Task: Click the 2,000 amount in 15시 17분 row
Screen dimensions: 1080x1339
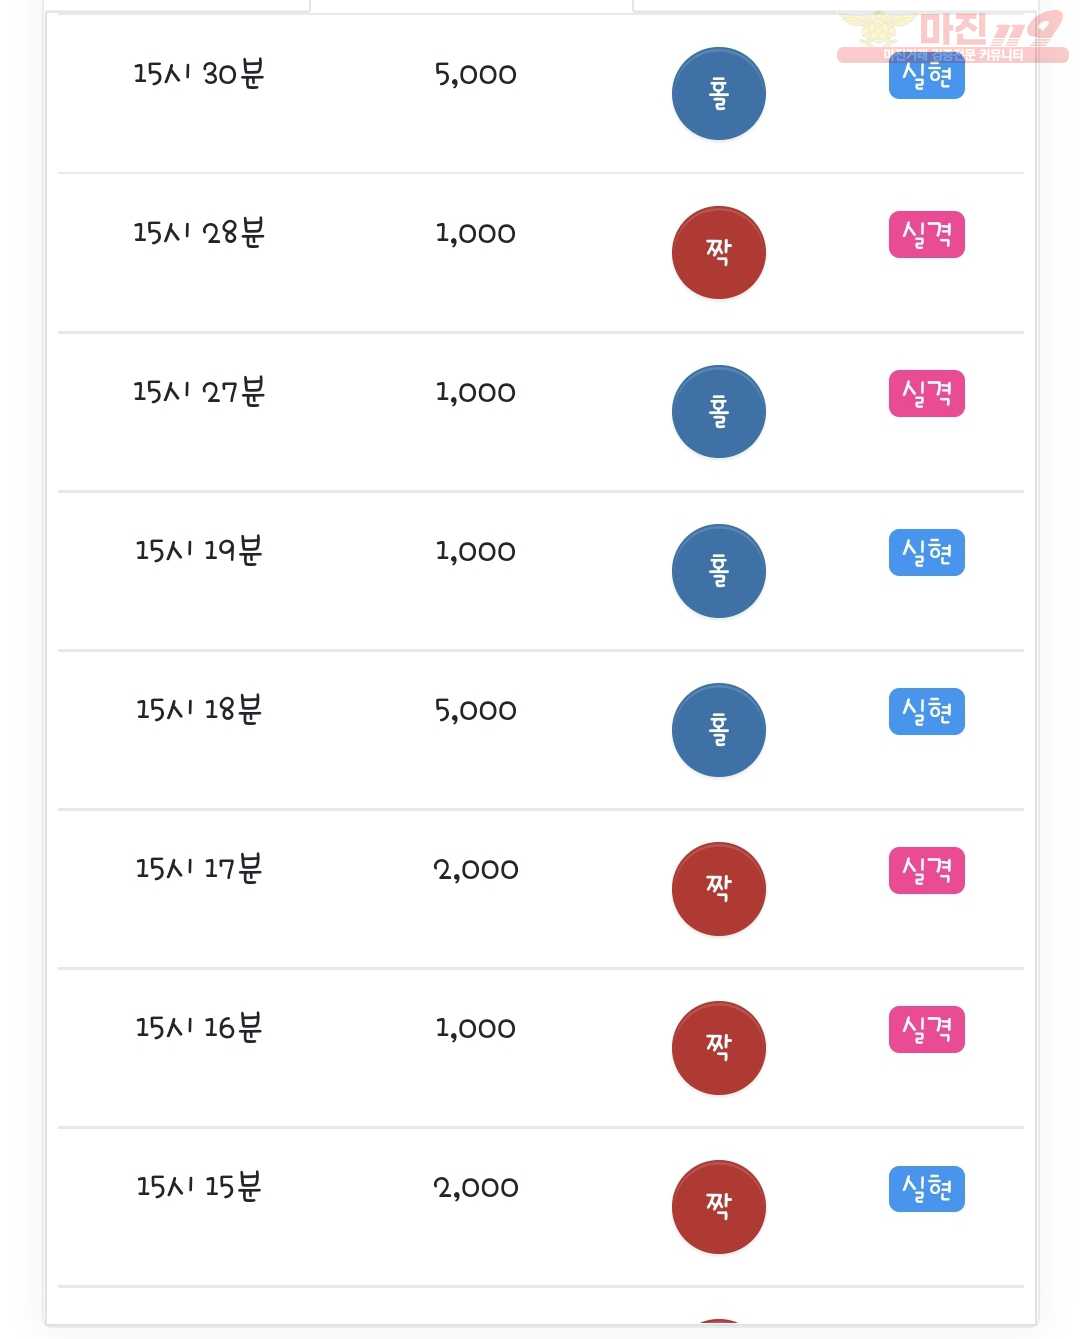Action: (476, 870)
